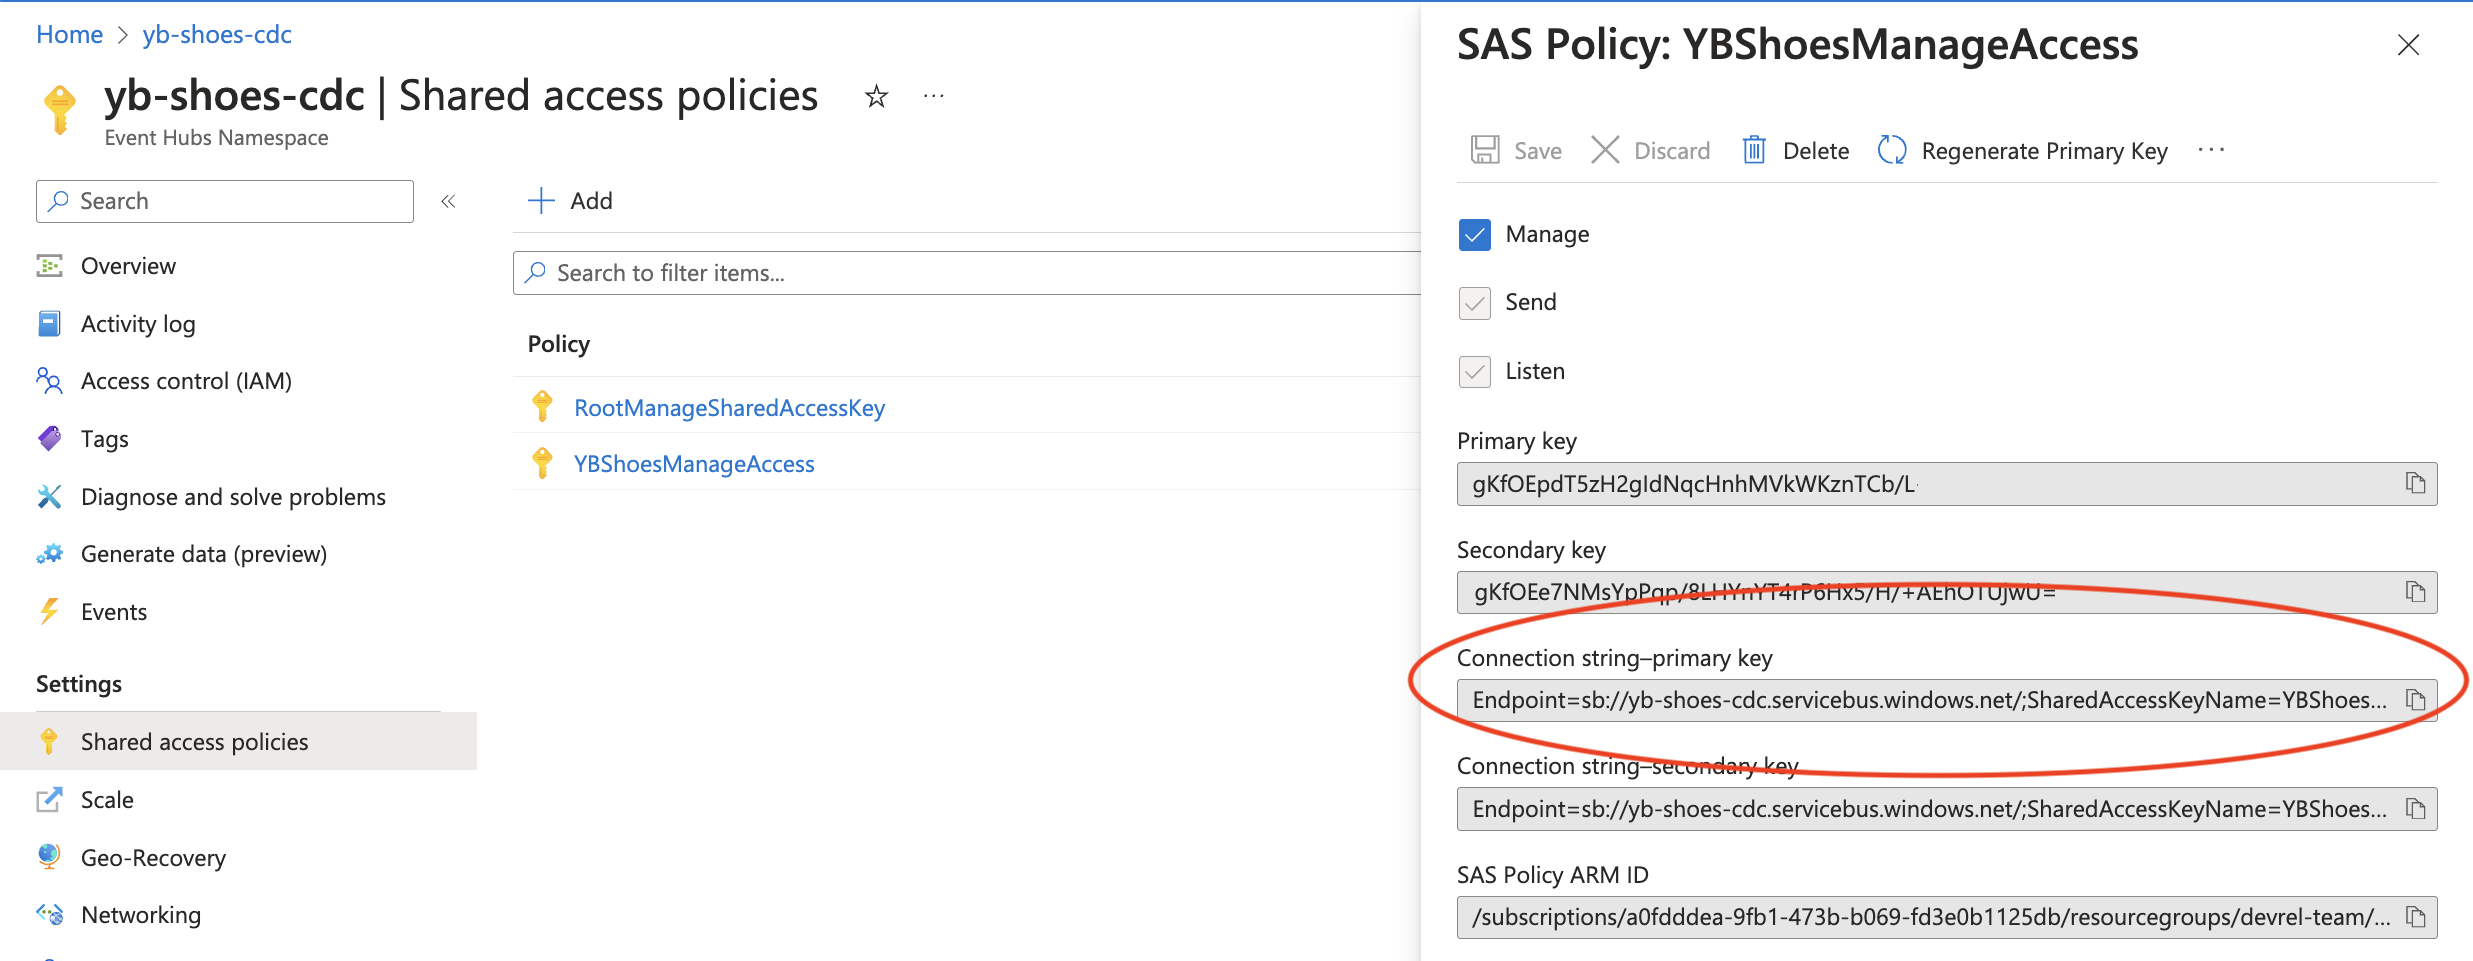Copy the SAS Policy ARM ID

tap(2416, 917)
